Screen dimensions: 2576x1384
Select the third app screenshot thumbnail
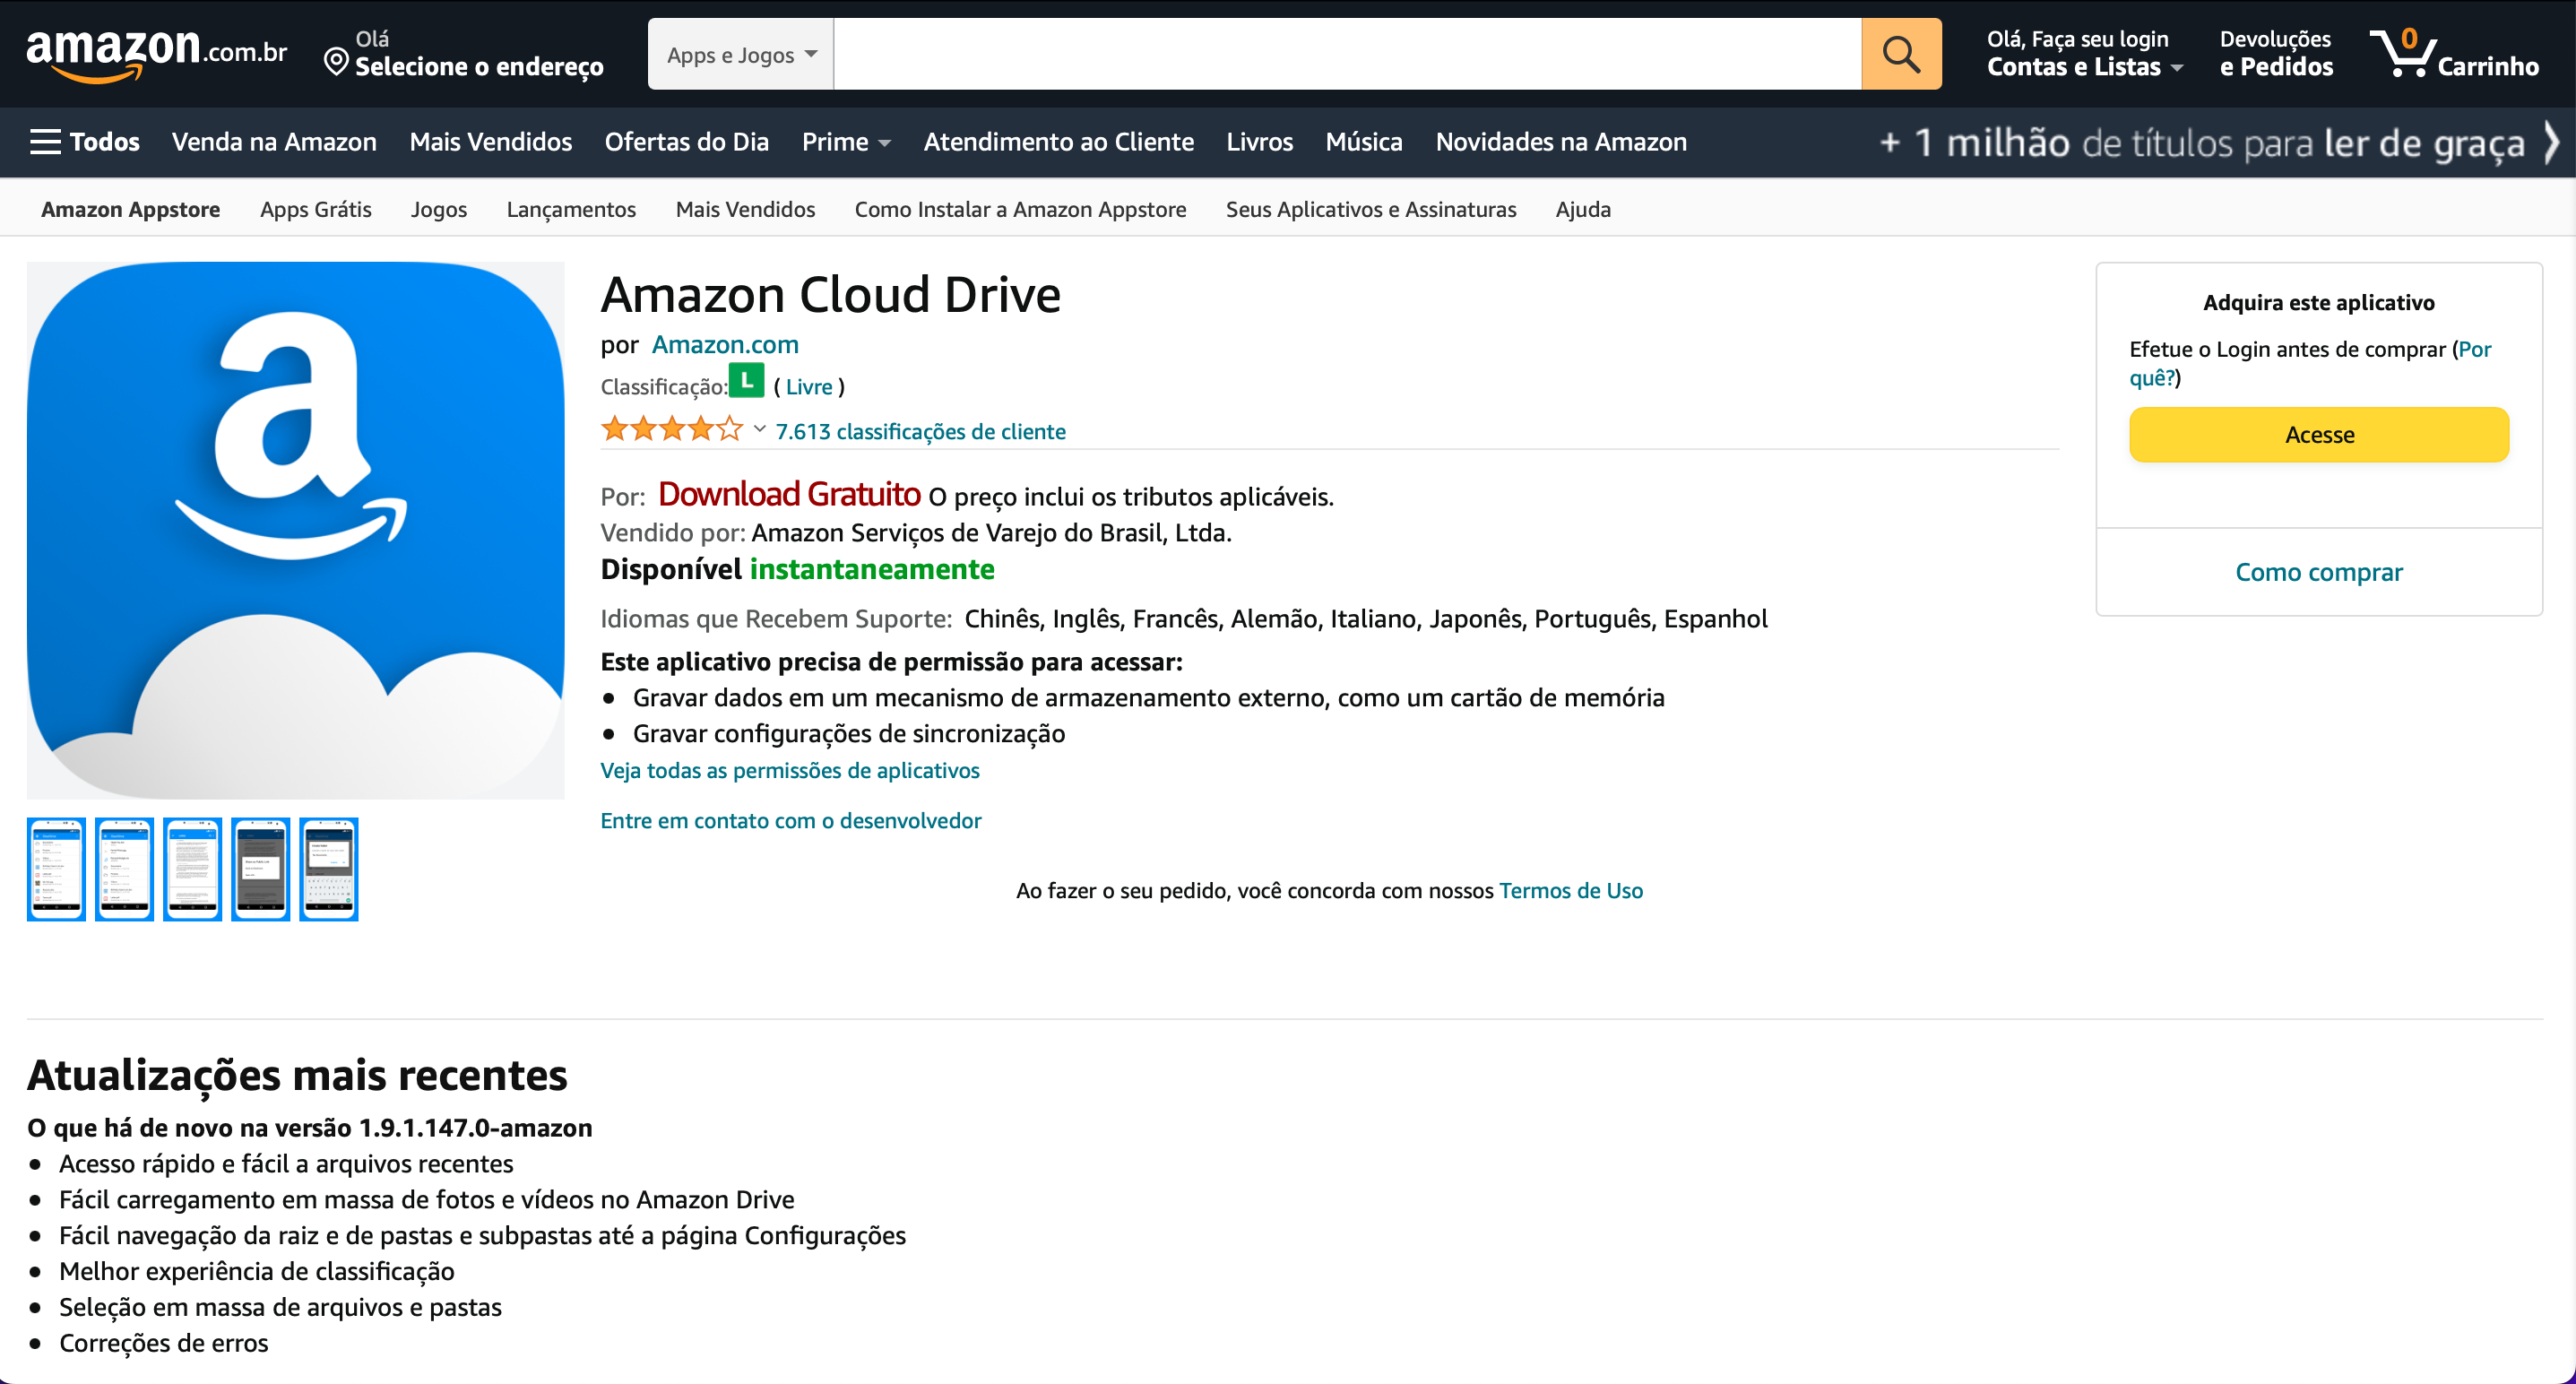click(x=192, y=869)
